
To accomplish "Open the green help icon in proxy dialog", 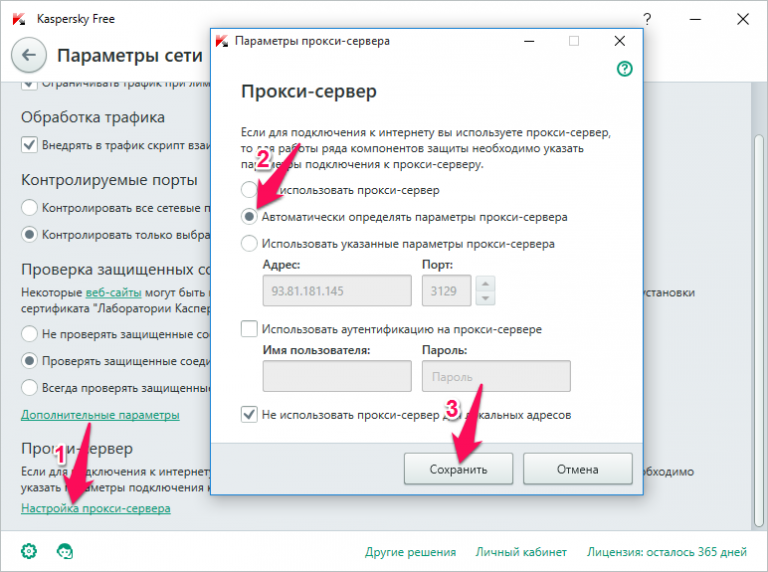I will [x=625, y=69].
